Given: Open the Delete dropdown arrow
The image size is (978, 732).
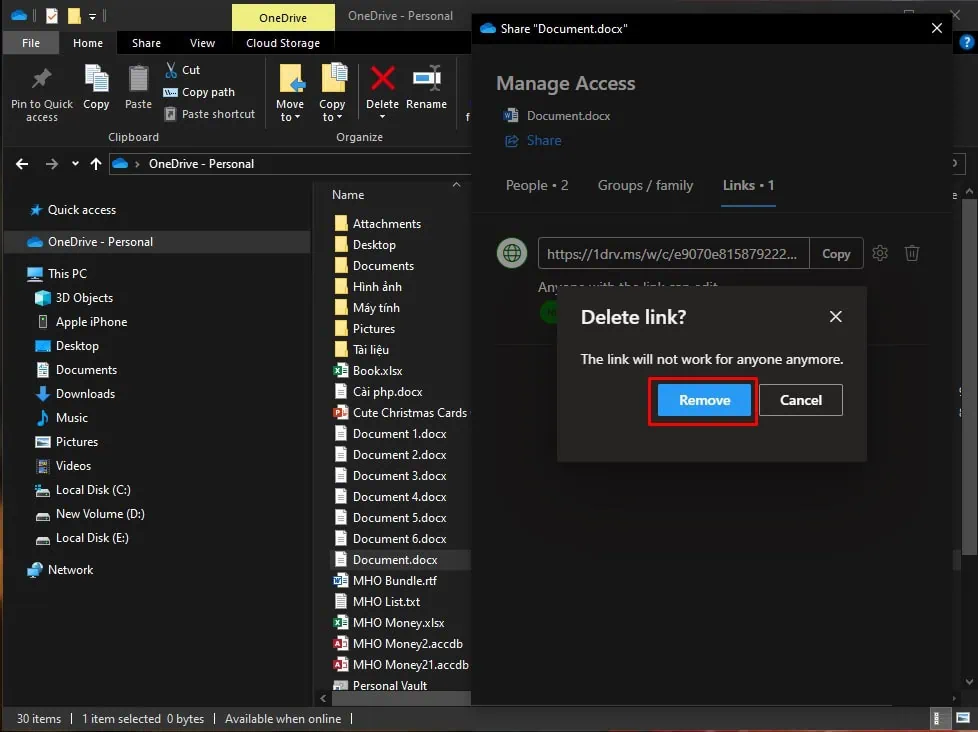Looking at the screenshot, I should click(x=382, y=117).
